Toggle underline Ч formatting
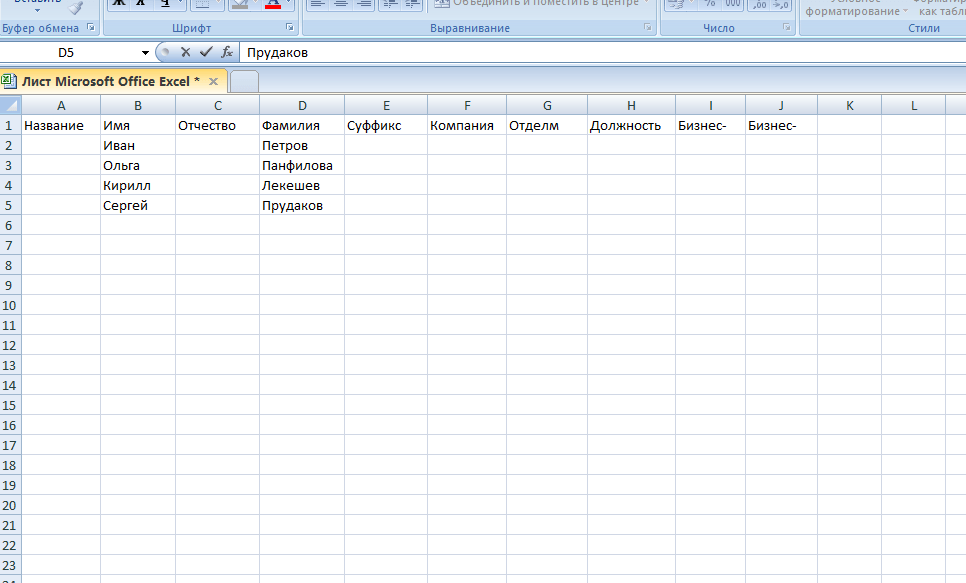The width and height of the screenshot is (966, 583). [164, 4]
